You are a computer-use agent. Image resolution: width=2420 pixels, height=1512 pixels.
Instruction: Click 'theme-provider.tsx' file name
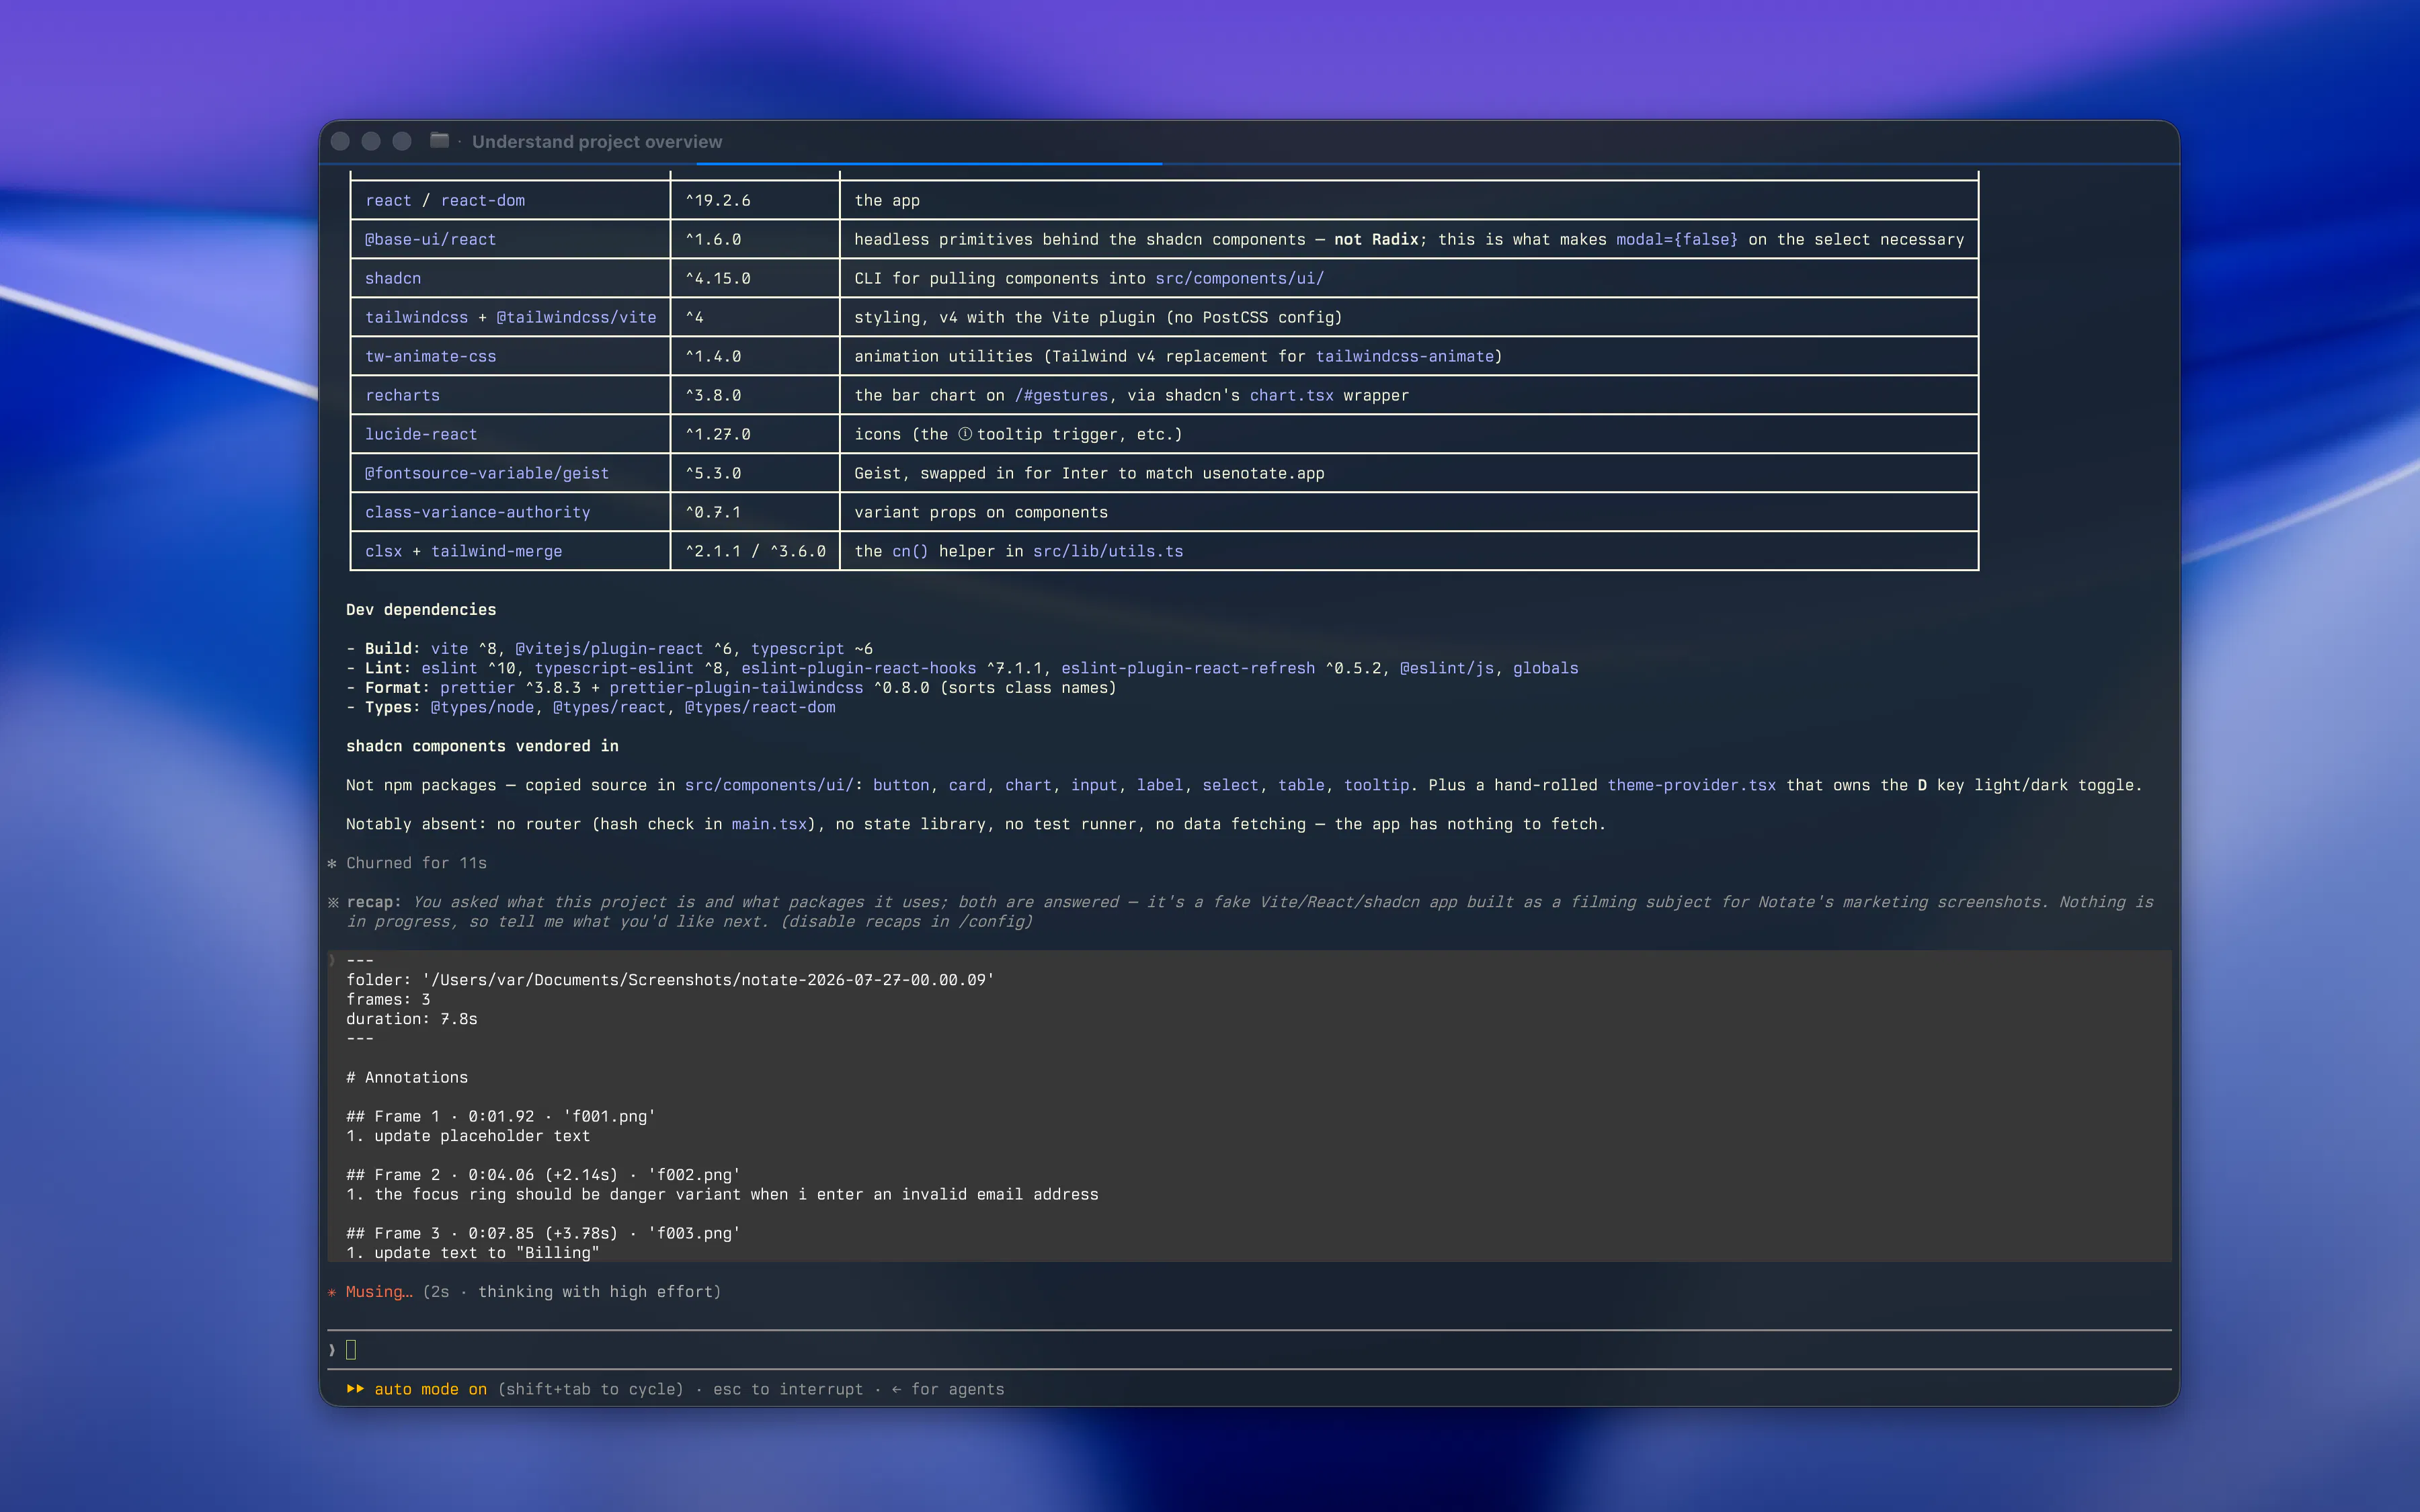1691,785
